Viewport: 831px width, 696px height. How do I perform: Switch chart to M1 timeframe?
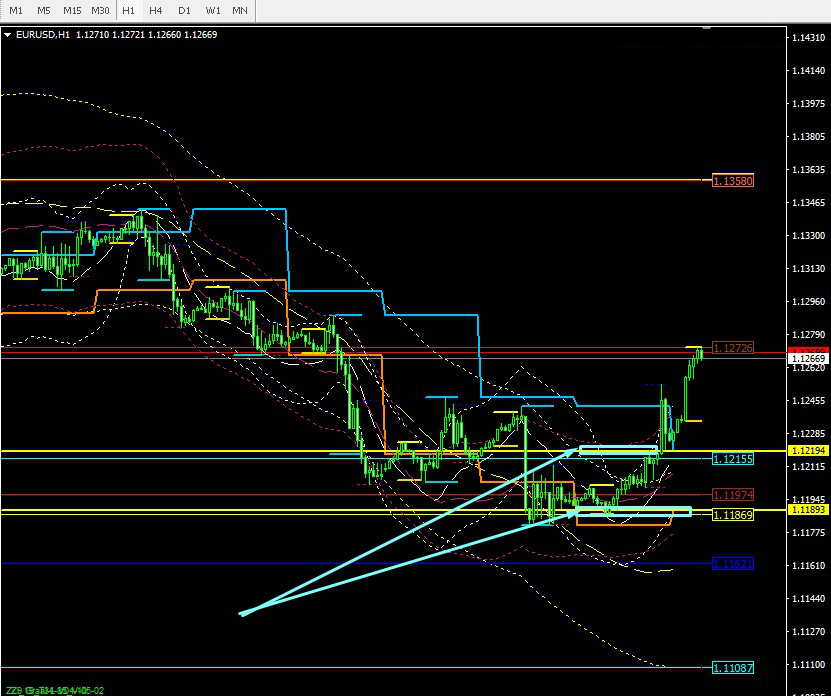point(16,10)
